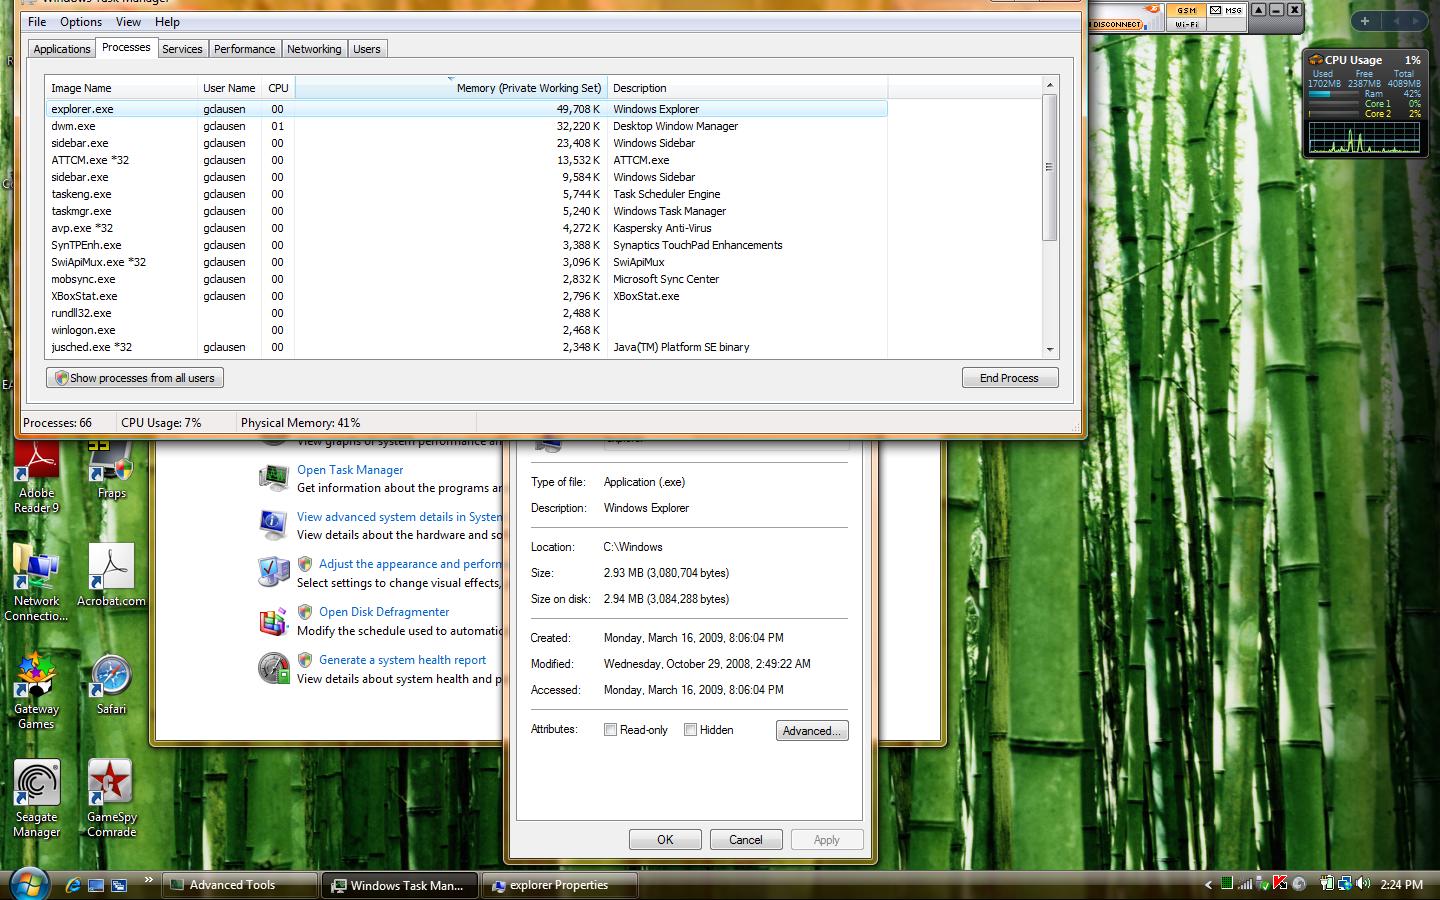Select GSM mode in connection widget
Viewport: 1440px width, 900px height.
point(1186,10)
